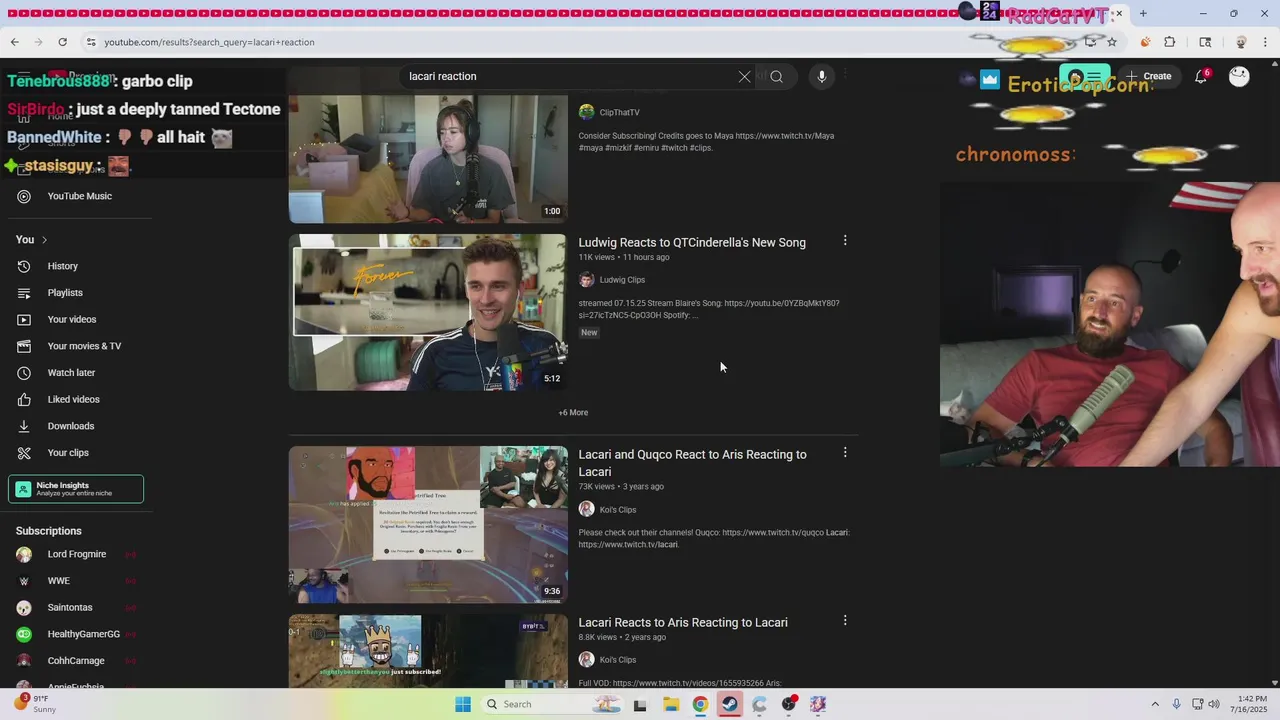Click the Your clips scissors icon
Image resolution: width=1280 pixels, height=720 pixels.
point(24,453)
